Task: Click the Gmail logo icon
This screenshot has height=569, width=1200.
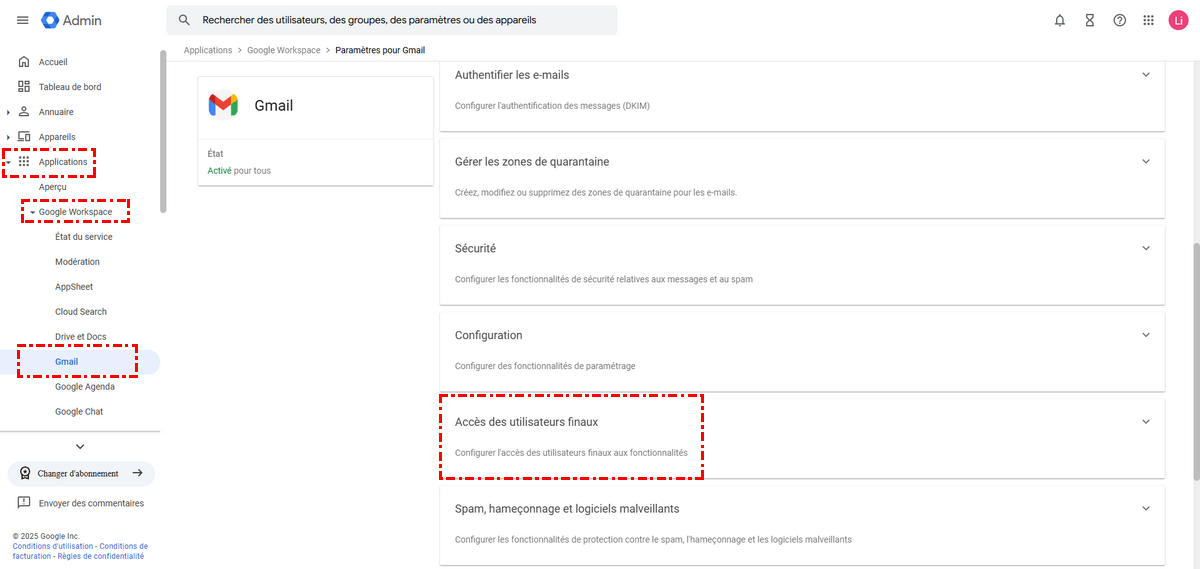Action: click(x=223, y=105)
